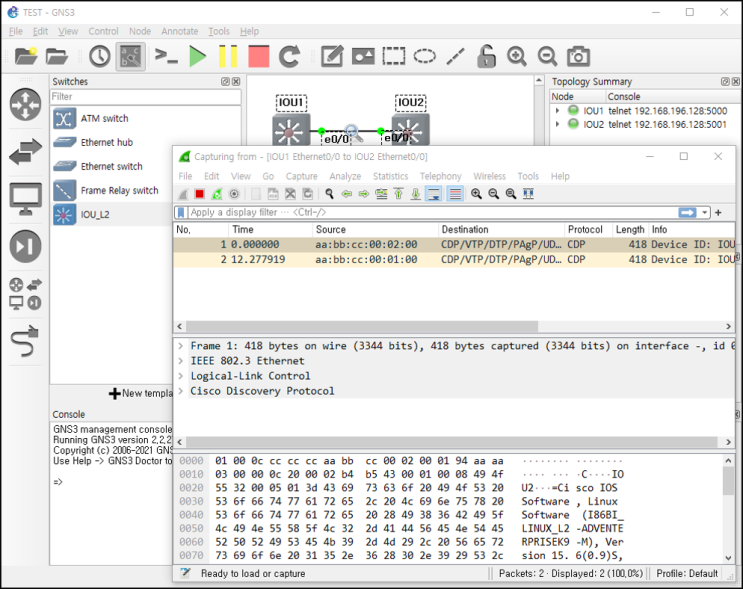
Task: Open the GNS3 Tools menu
Action: [219, 31]
